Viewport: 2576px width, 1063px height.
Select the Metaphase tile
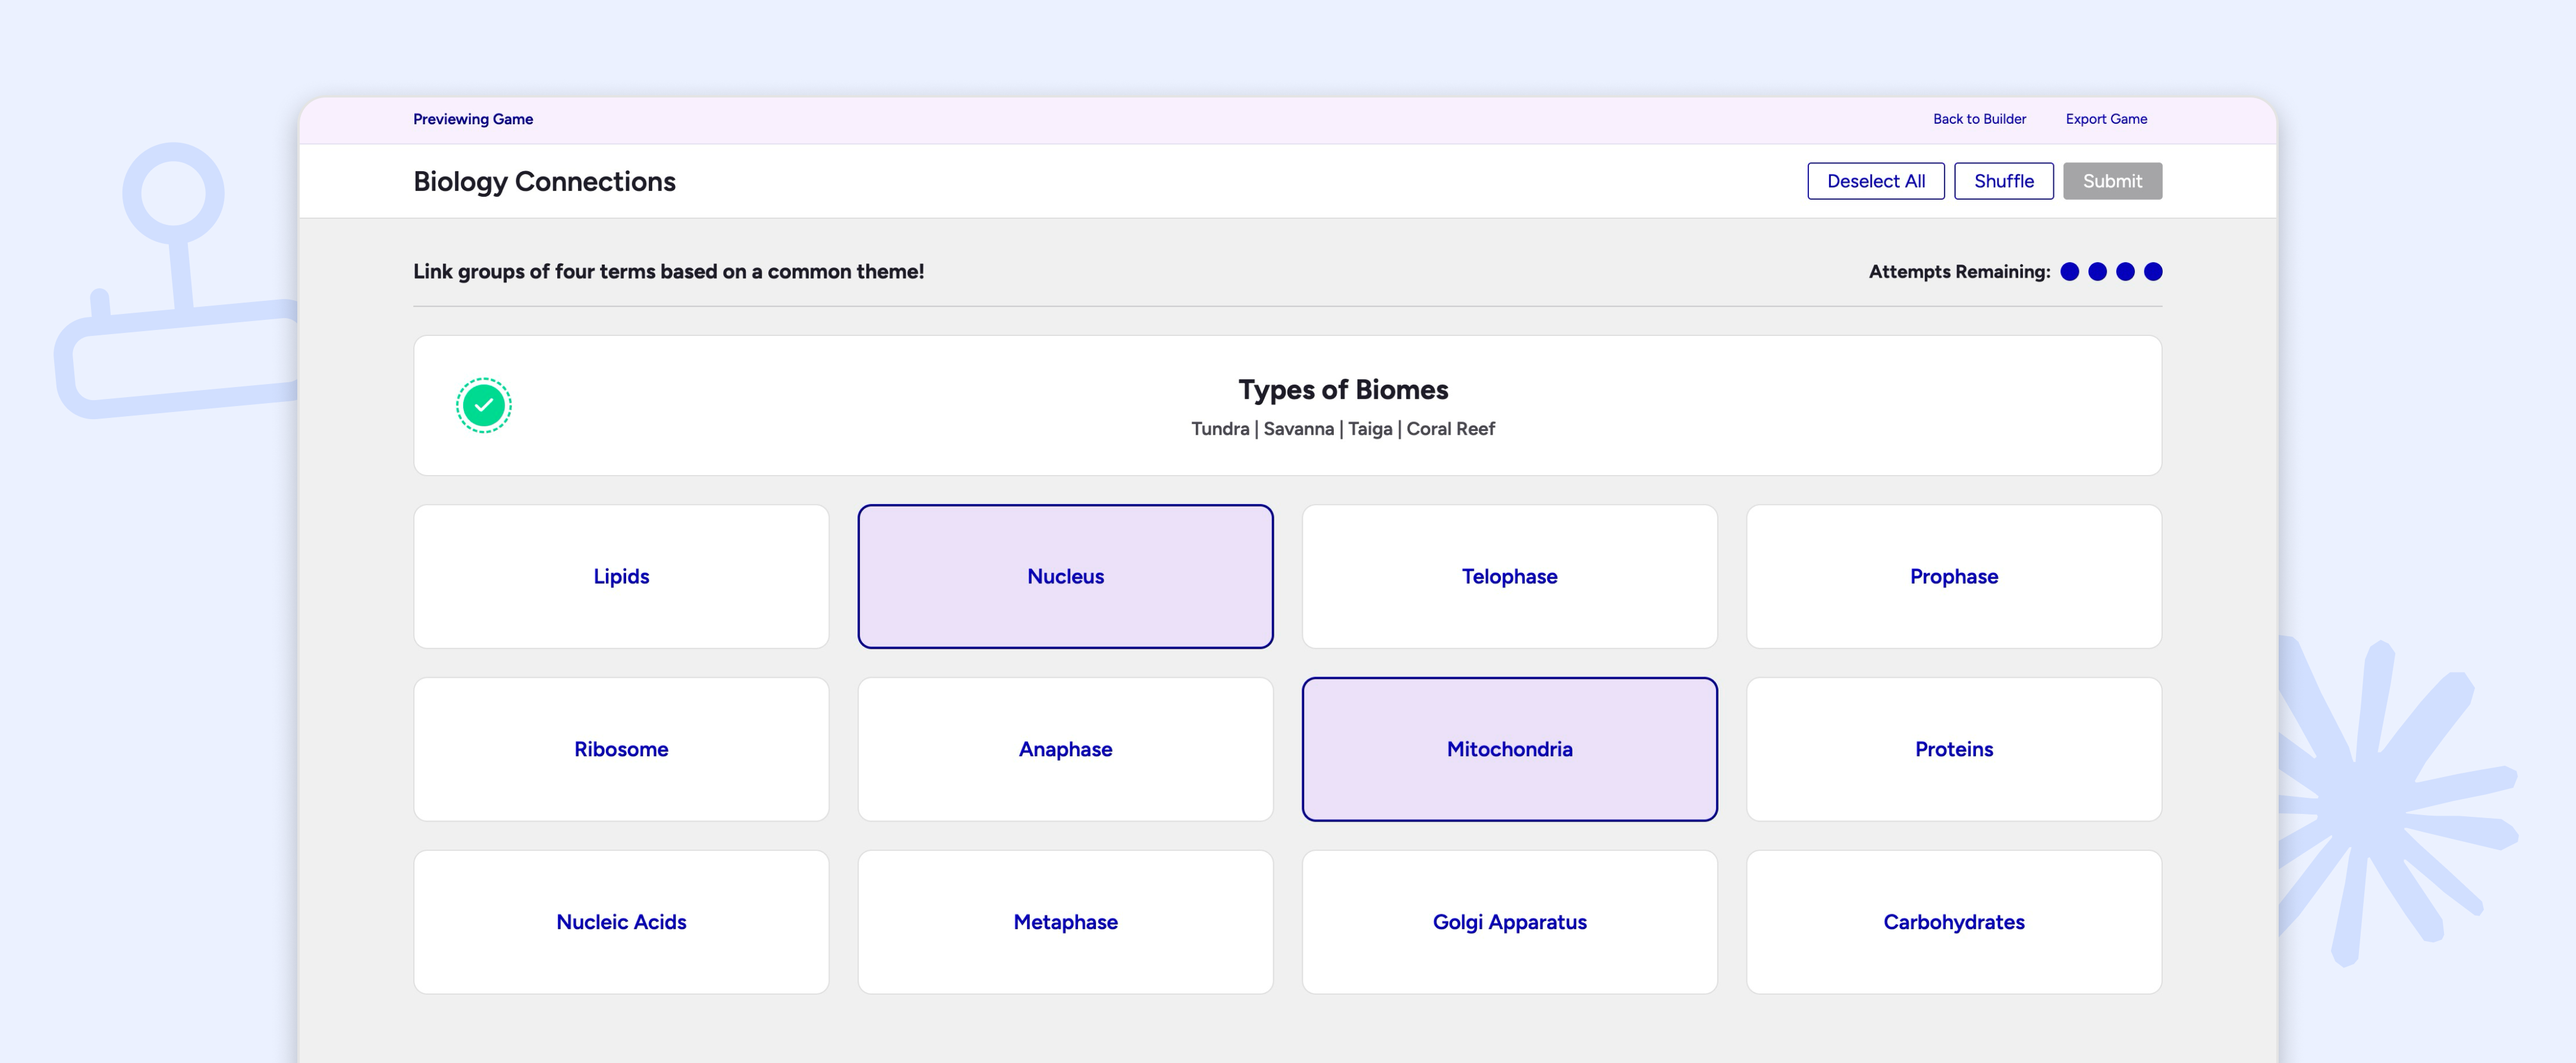[x=1065, y=922]
